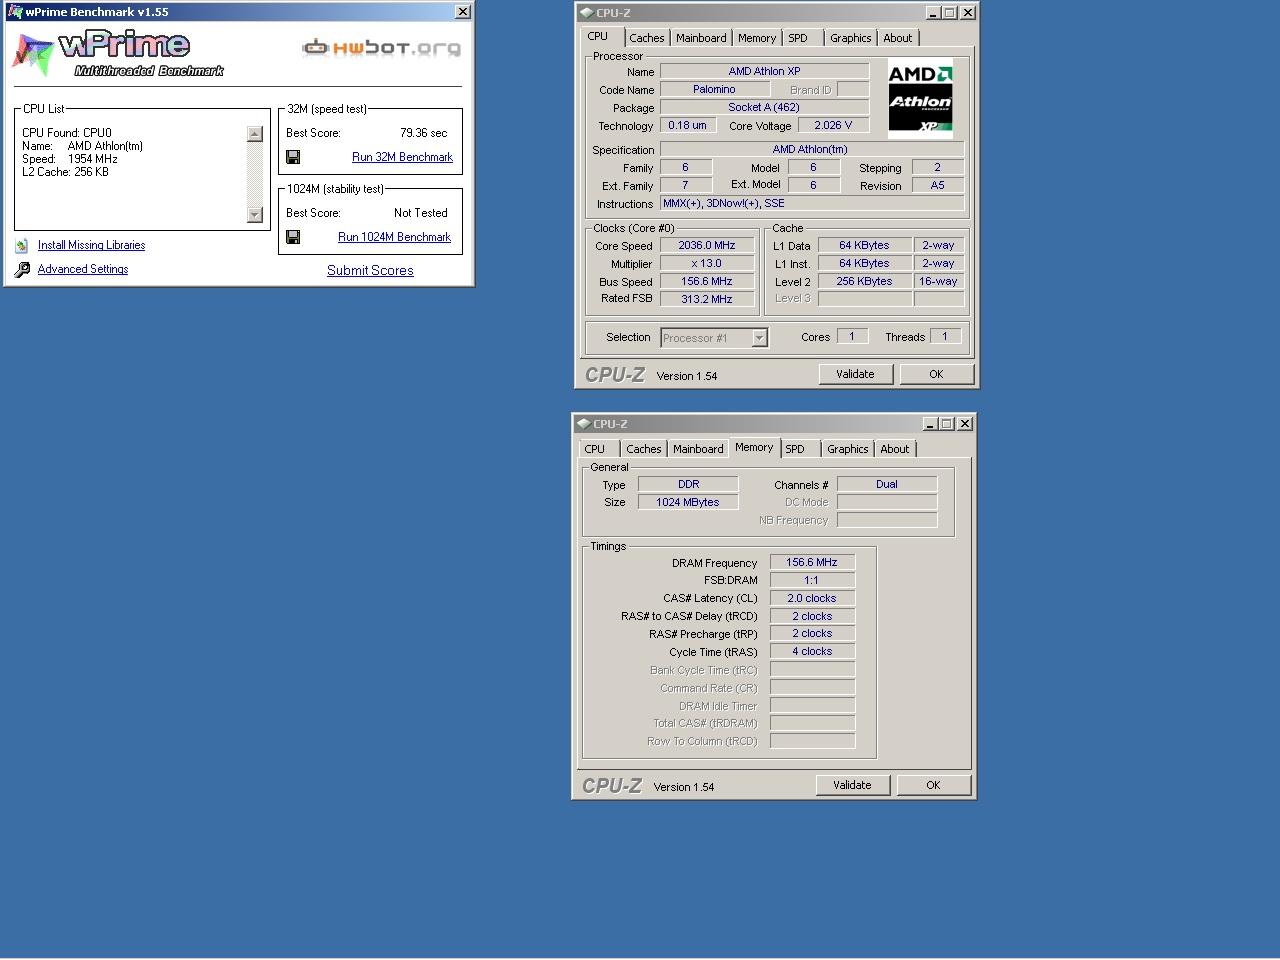Switch to About tab in upper CPU-Z
Viewport: 1280px width, 960px height.
[x=898, y=38]
